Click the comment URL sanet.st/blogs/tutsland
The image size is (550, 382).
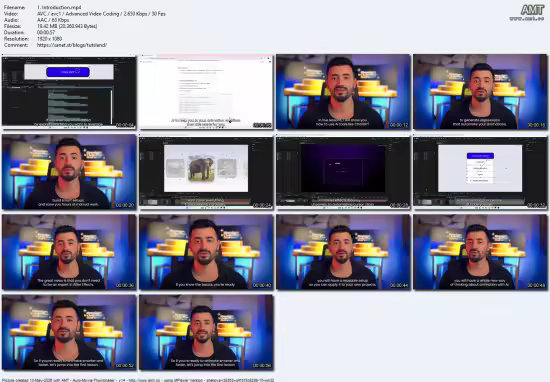[x=72, y=45]
